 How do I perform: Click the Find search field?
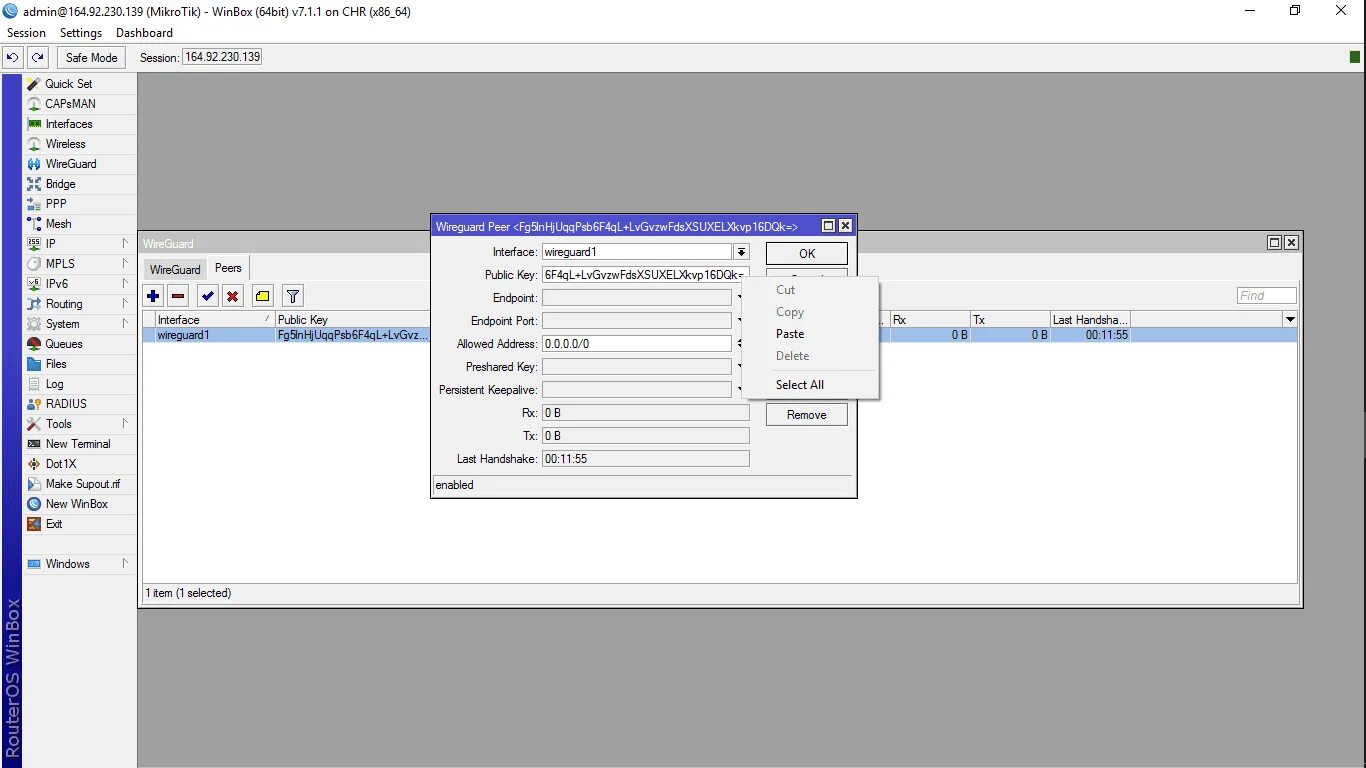(x=1266, y=296)
